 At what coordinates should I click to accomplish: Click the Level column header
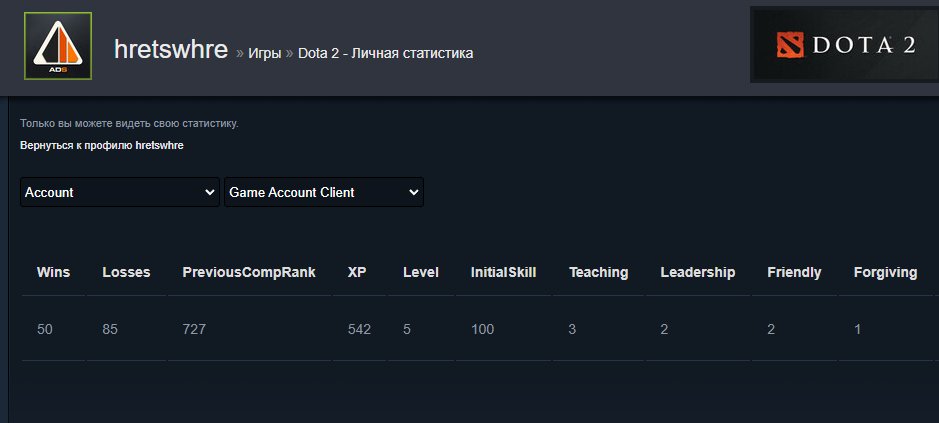click(421, 273)
